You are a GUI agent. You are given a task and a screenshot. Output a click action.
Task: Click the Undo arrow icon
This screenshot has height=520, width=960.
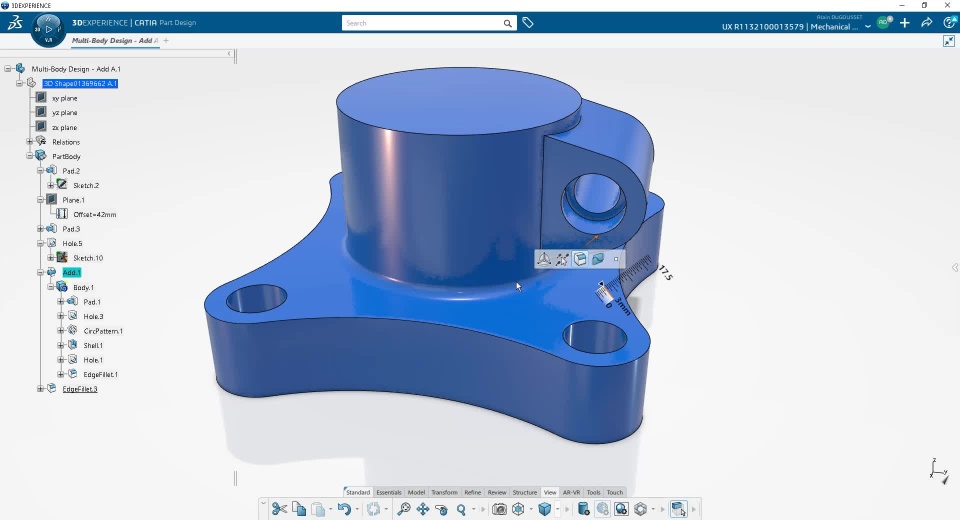344,509
